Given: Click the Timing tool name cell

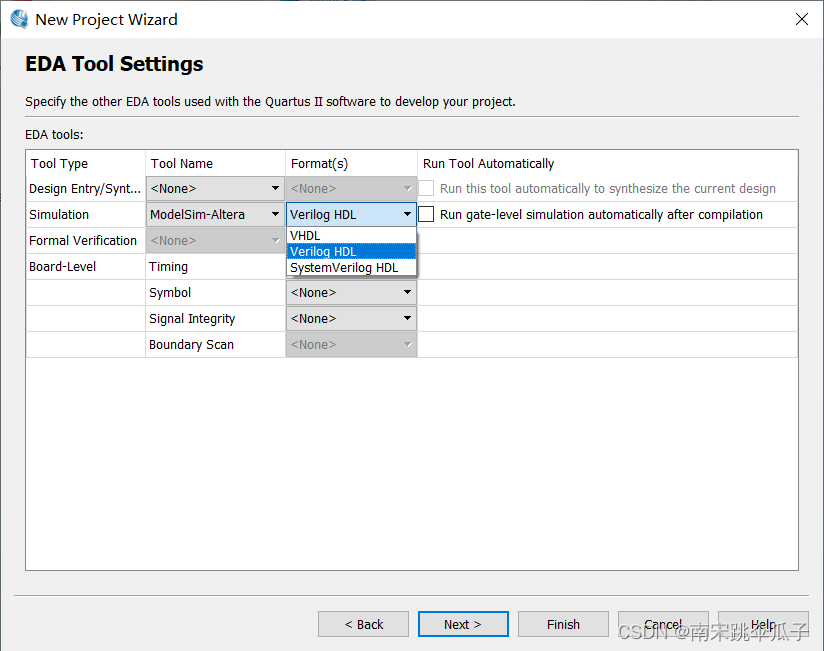Looking at the screenshot, I should (215, 266).
